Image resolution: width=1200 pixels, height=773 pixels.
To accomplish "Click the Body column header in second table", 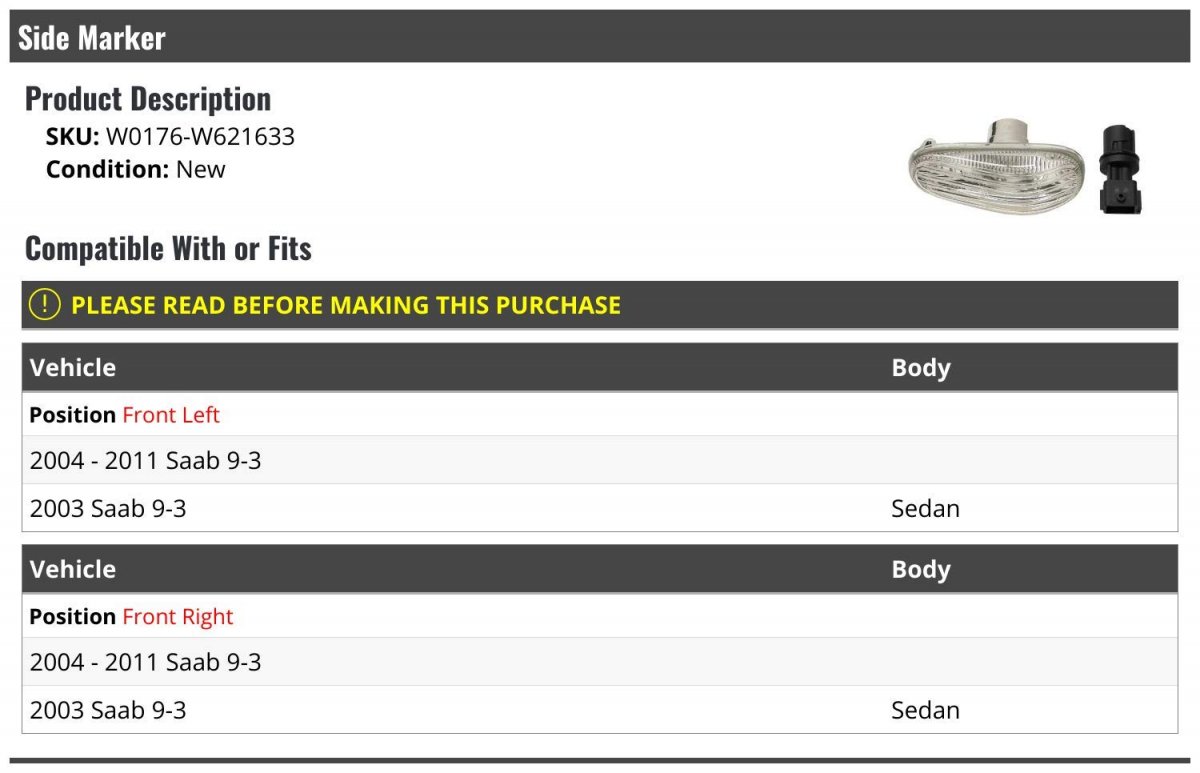I will tap(921, 569).
